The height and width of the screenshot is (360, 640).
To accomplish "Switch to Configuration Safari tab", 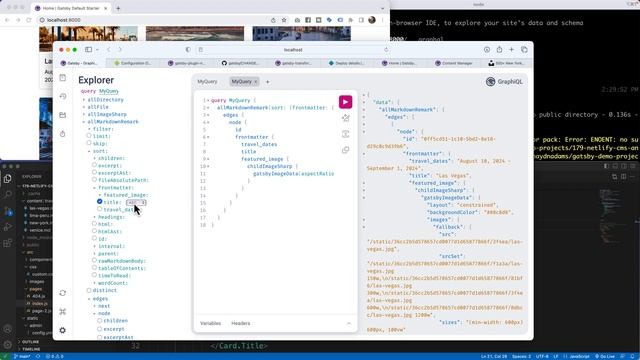I will (133, 63).
